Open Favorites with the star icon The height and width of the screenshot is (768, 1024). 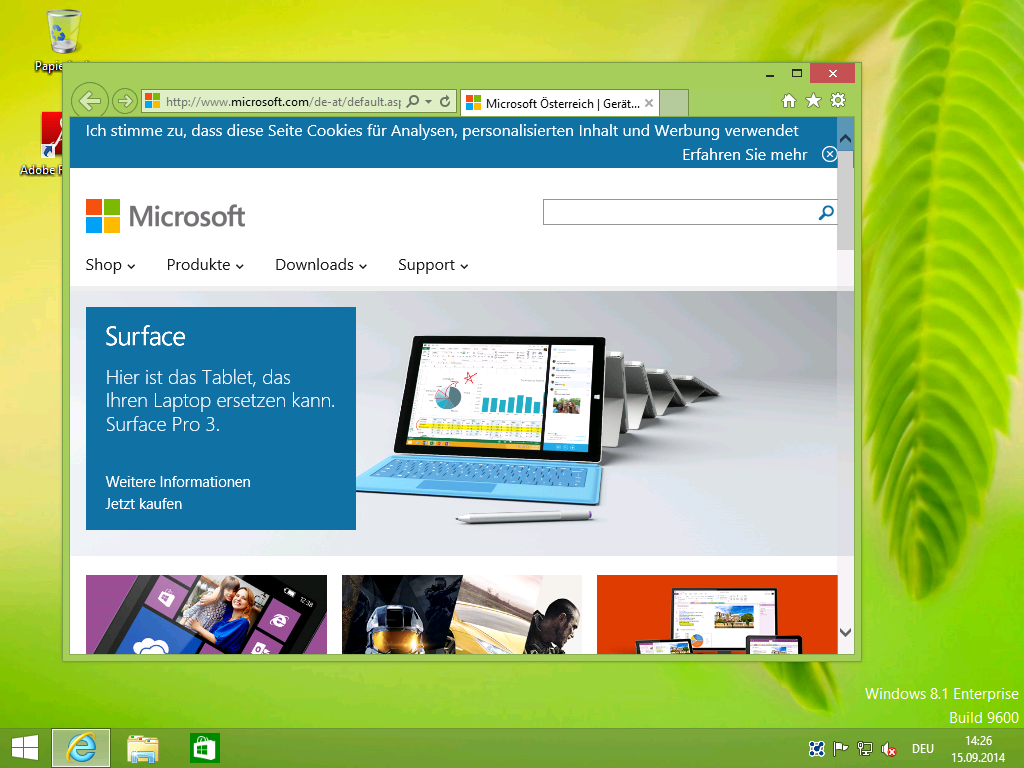point(813,101)
